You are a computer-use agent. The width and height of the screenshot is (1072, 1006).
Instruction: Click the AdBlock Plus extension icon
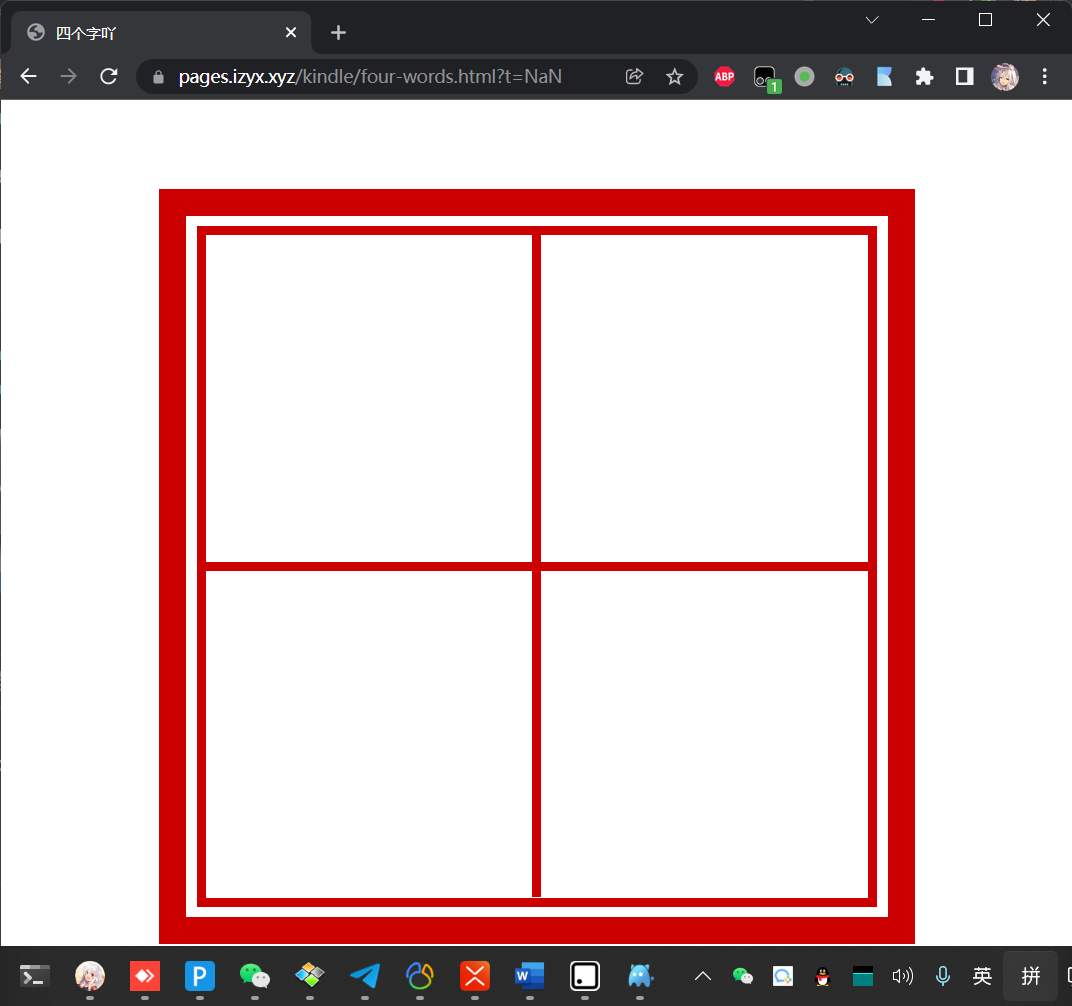(x=724, y=77)
